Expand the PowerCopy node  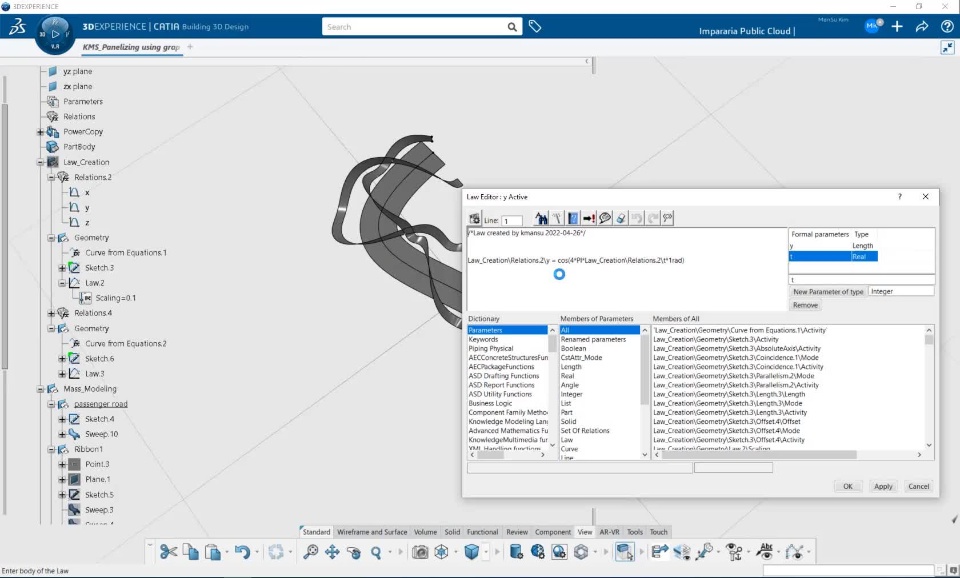pyautogui.click(x=40, y=132)
